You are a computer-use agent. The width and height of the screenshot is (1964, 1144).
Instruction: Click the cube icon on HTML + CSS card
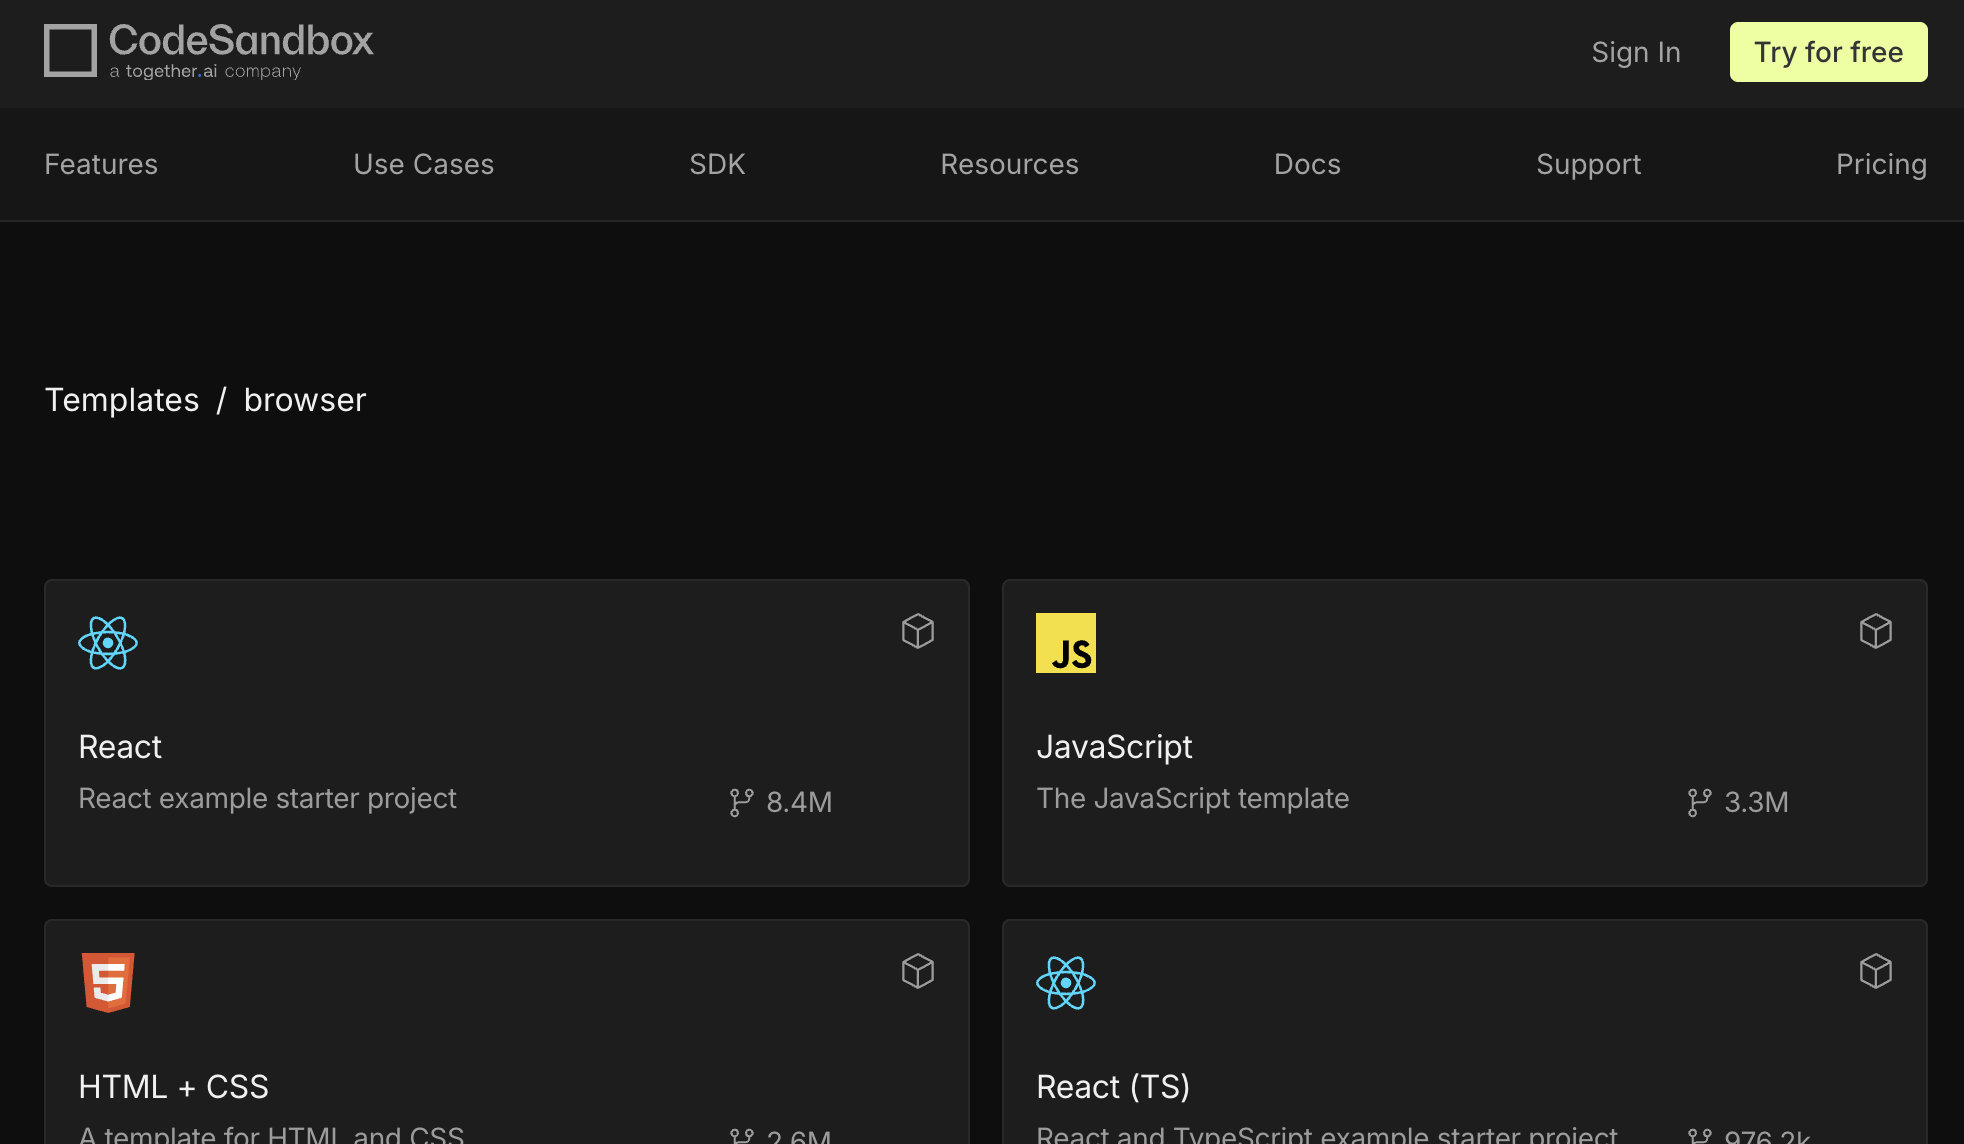(918, 971)
